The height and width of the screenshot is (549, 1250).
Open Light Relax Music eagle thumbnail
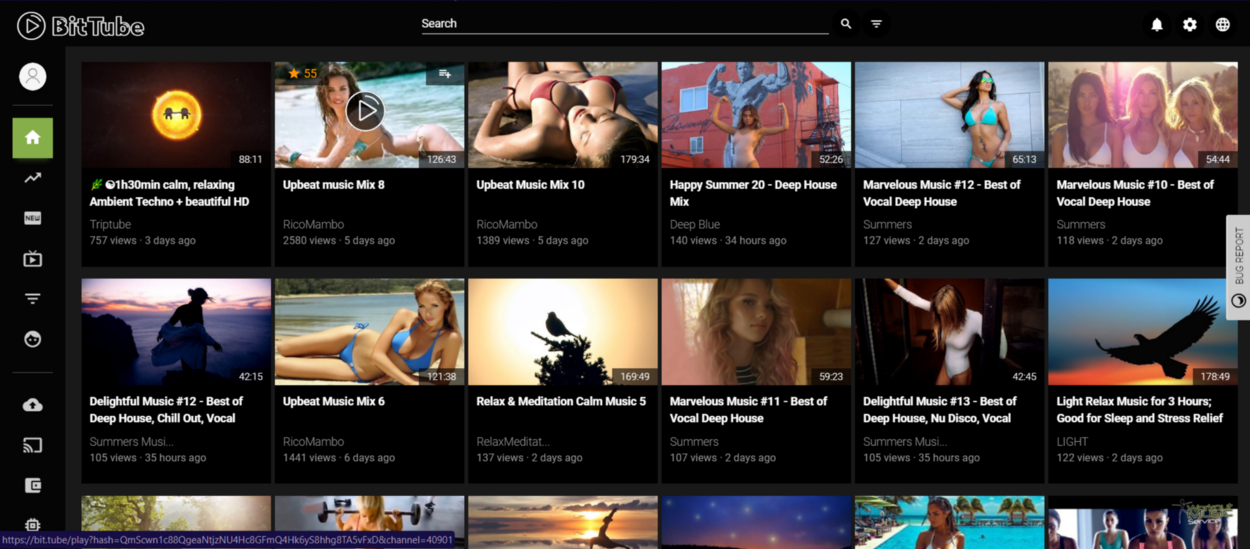coord(1143,332)
